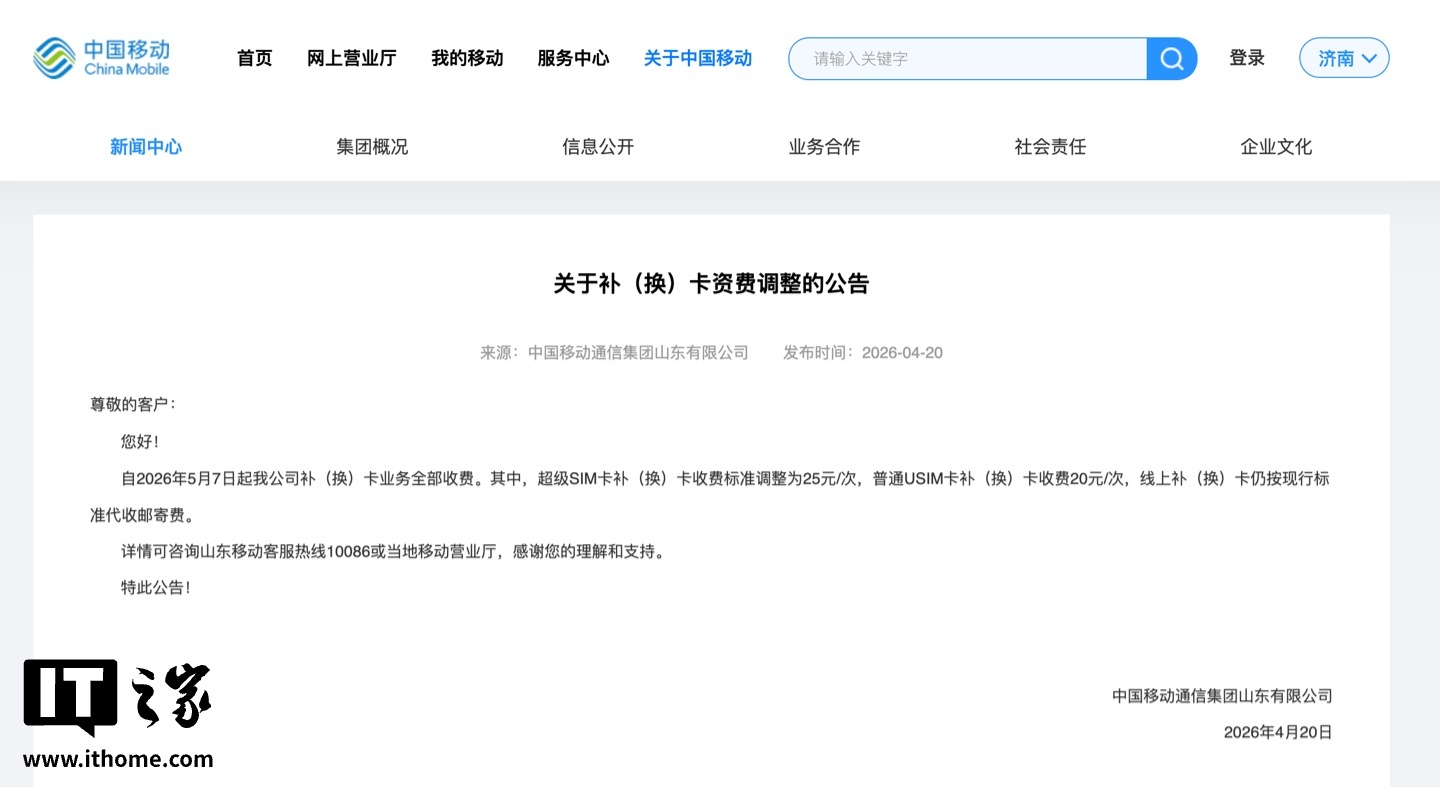The image size is (1440, 787).
Task: Switch to the 新闻中心 tab
Action: pos(146,147)
